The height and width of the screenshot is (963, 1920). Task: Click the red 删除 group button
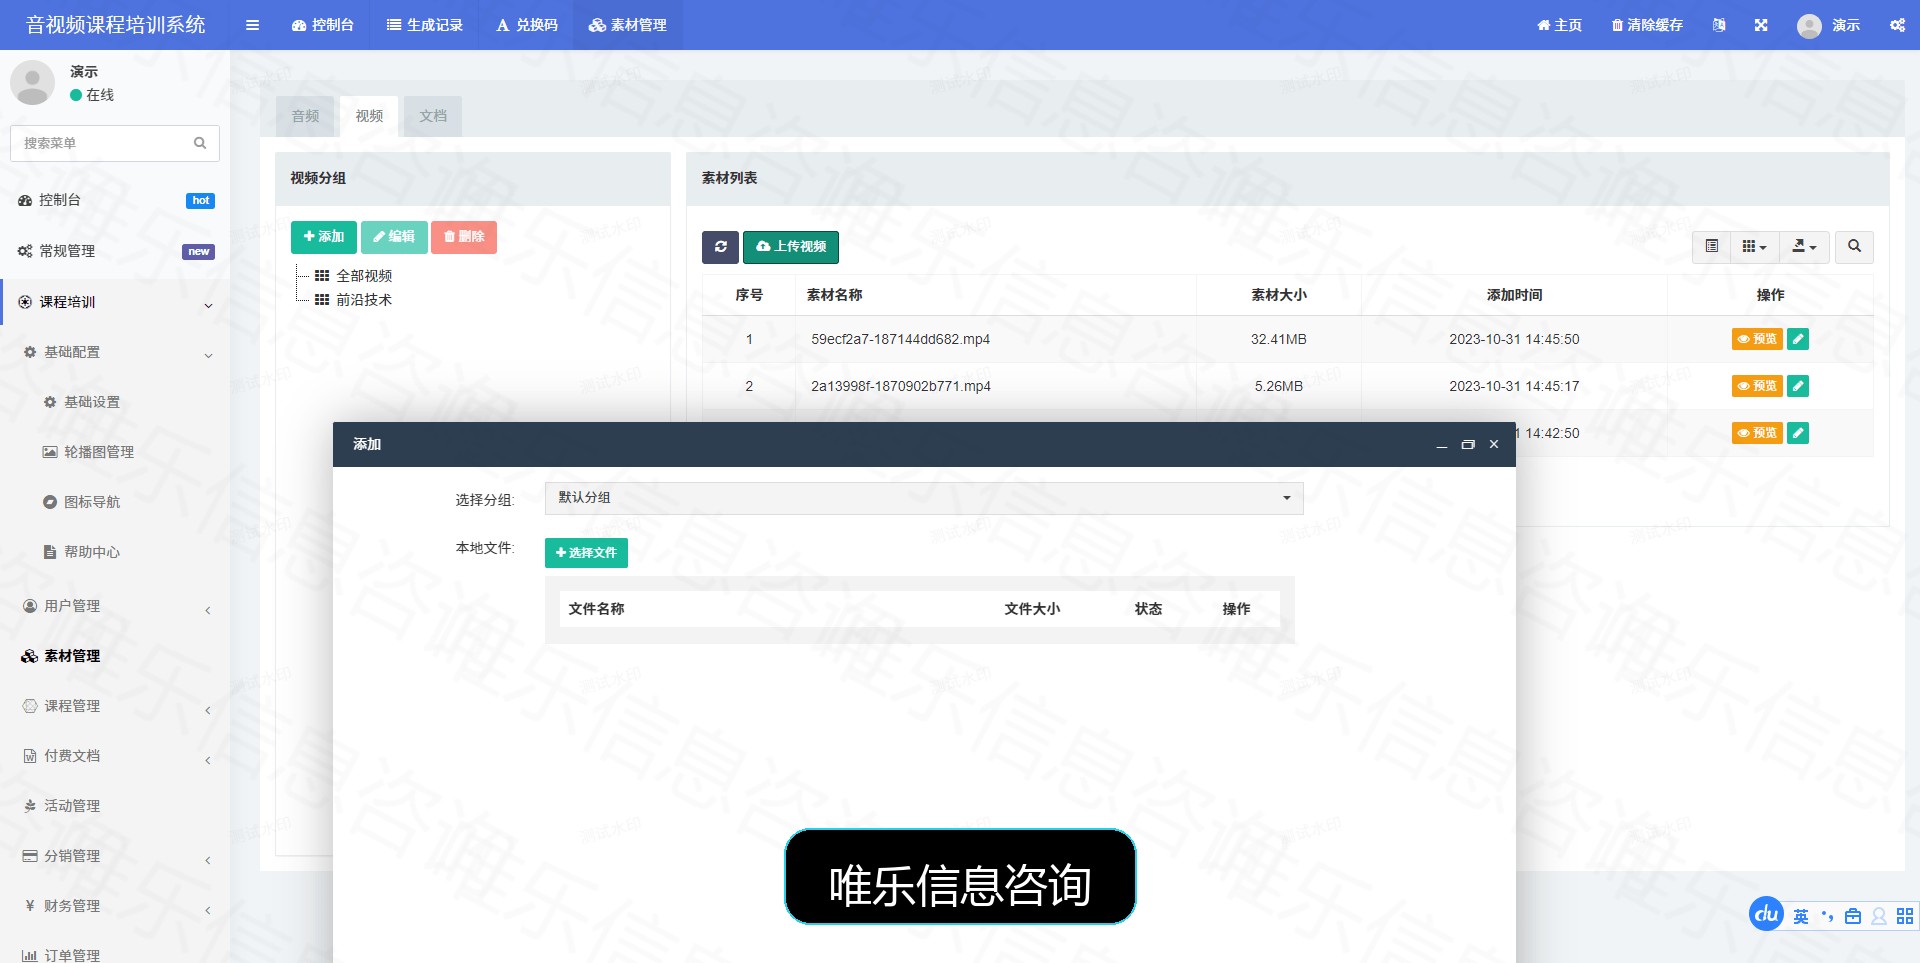click(464, 237)
